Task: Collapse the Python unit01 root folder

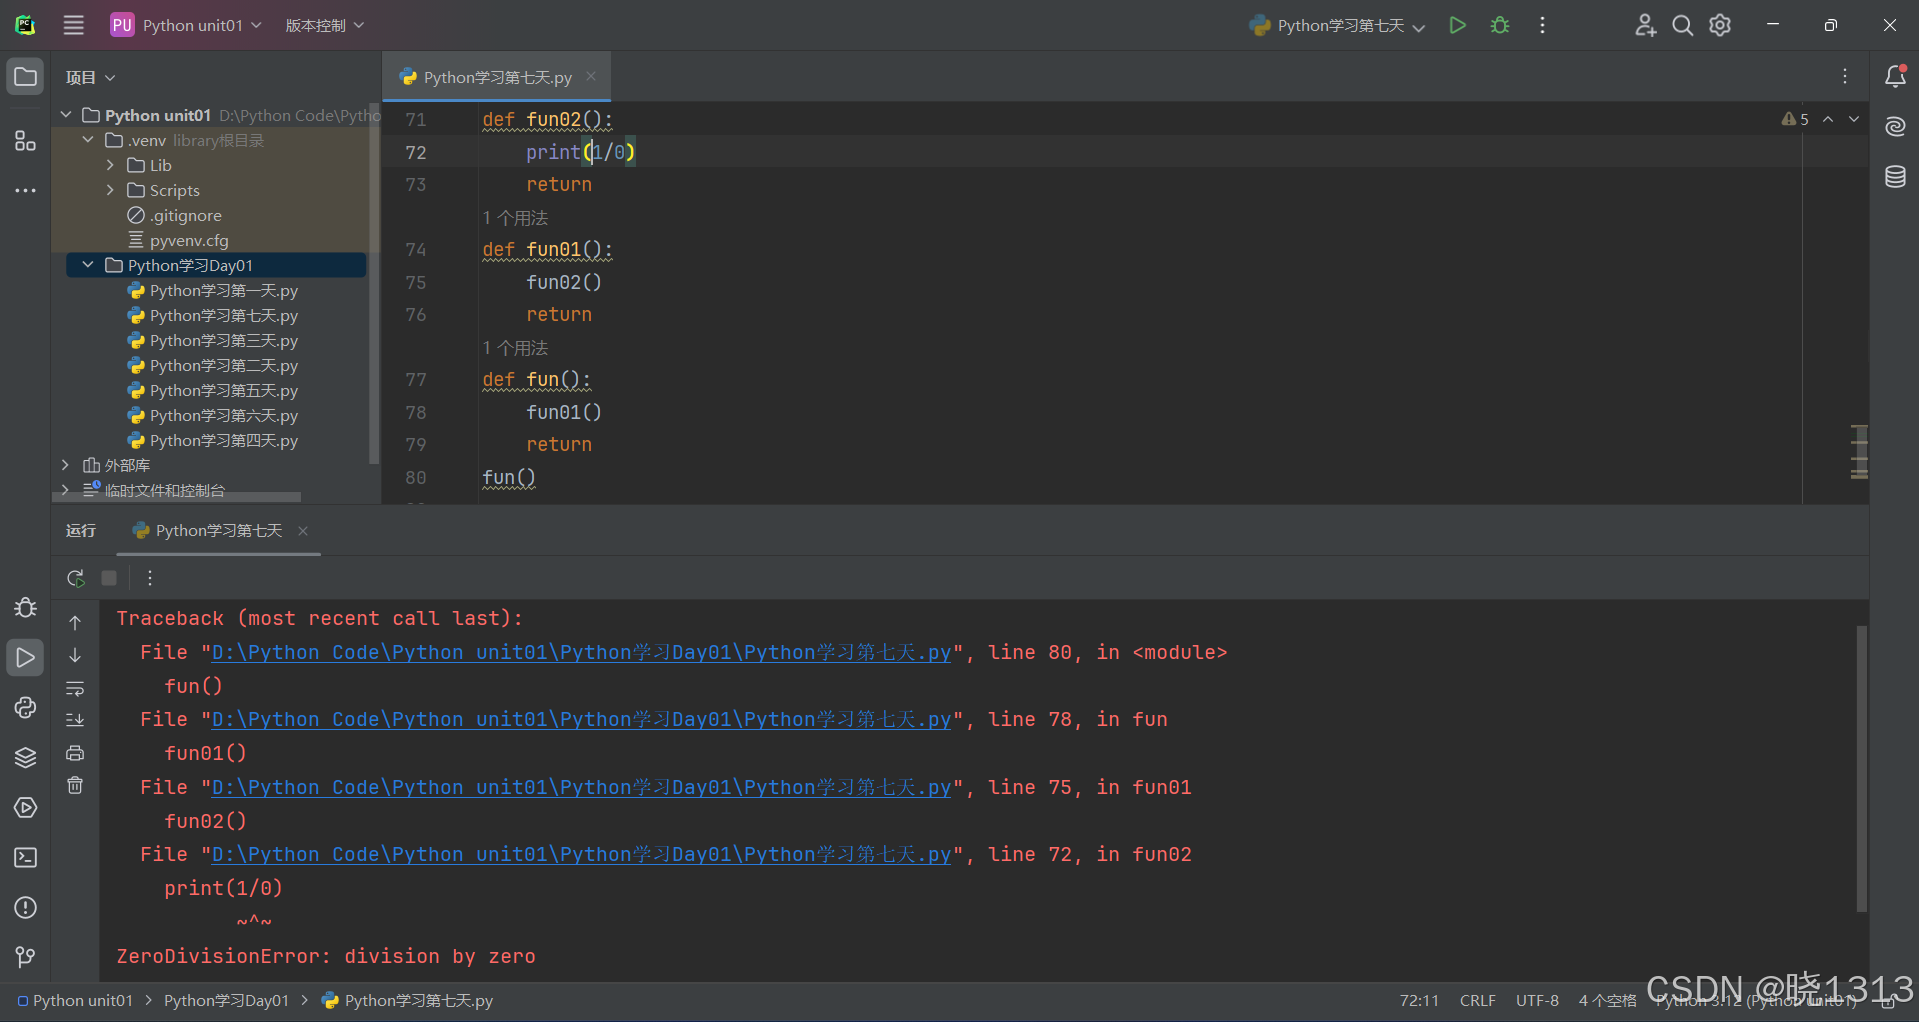Action: [66, 115]
